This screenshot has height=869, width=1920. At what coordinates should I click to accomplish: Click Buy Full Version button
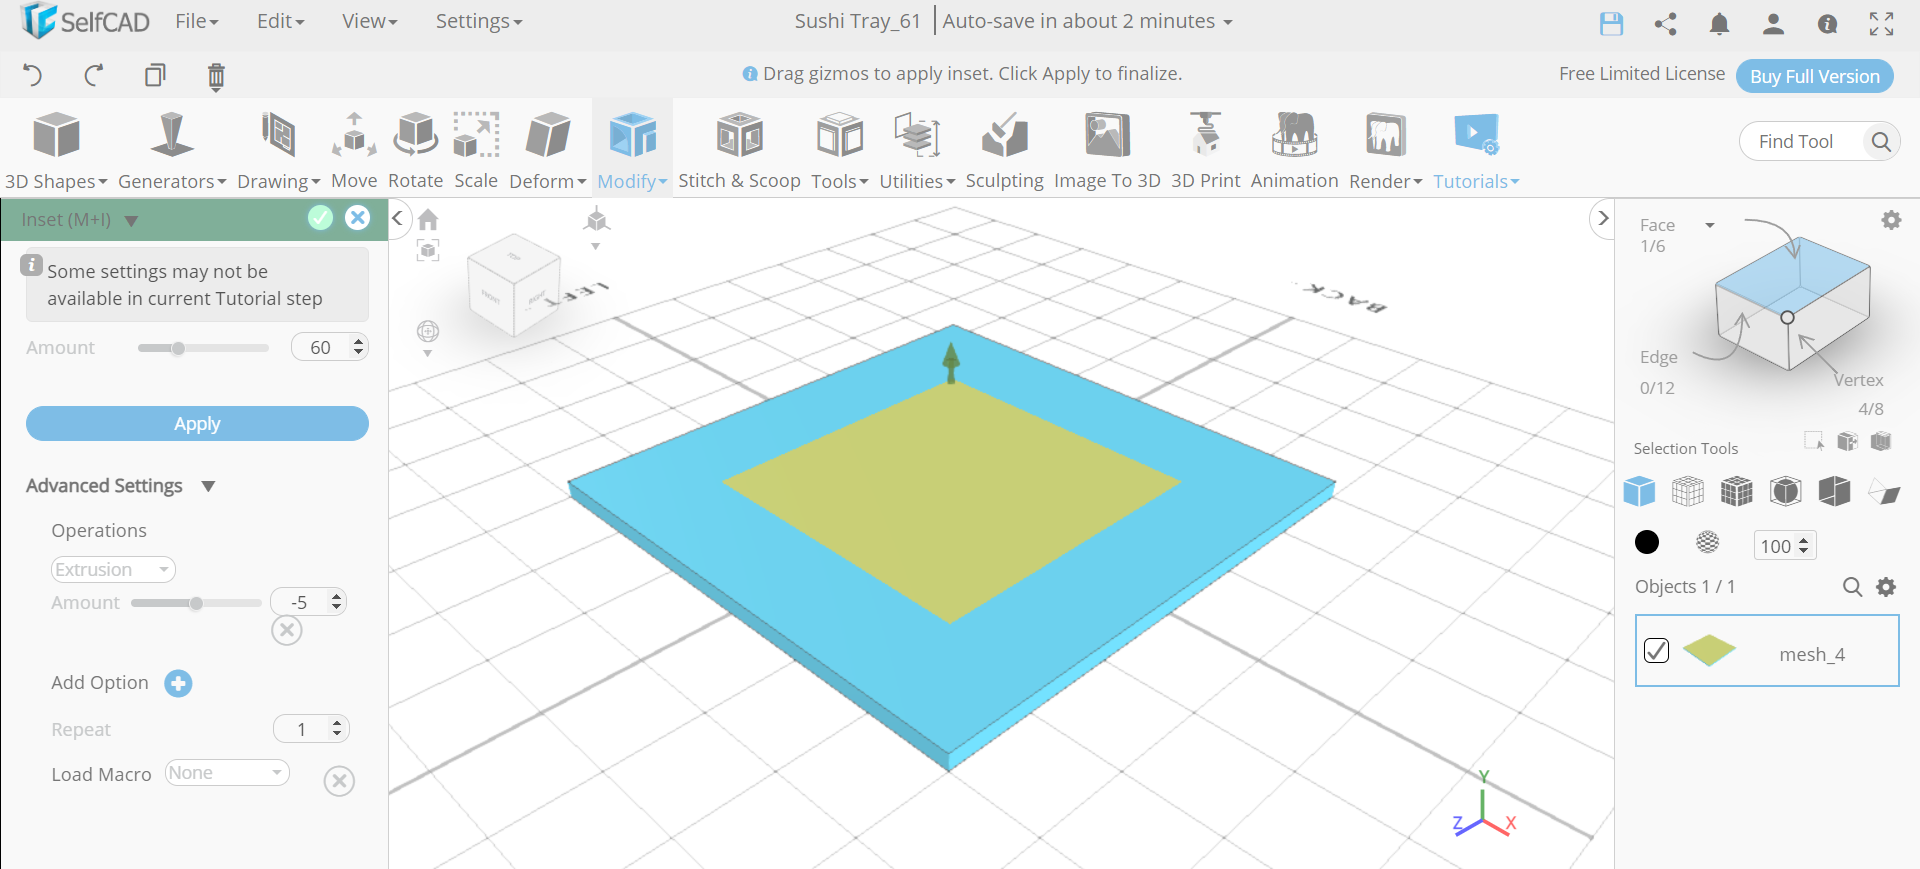(1815, 76)
